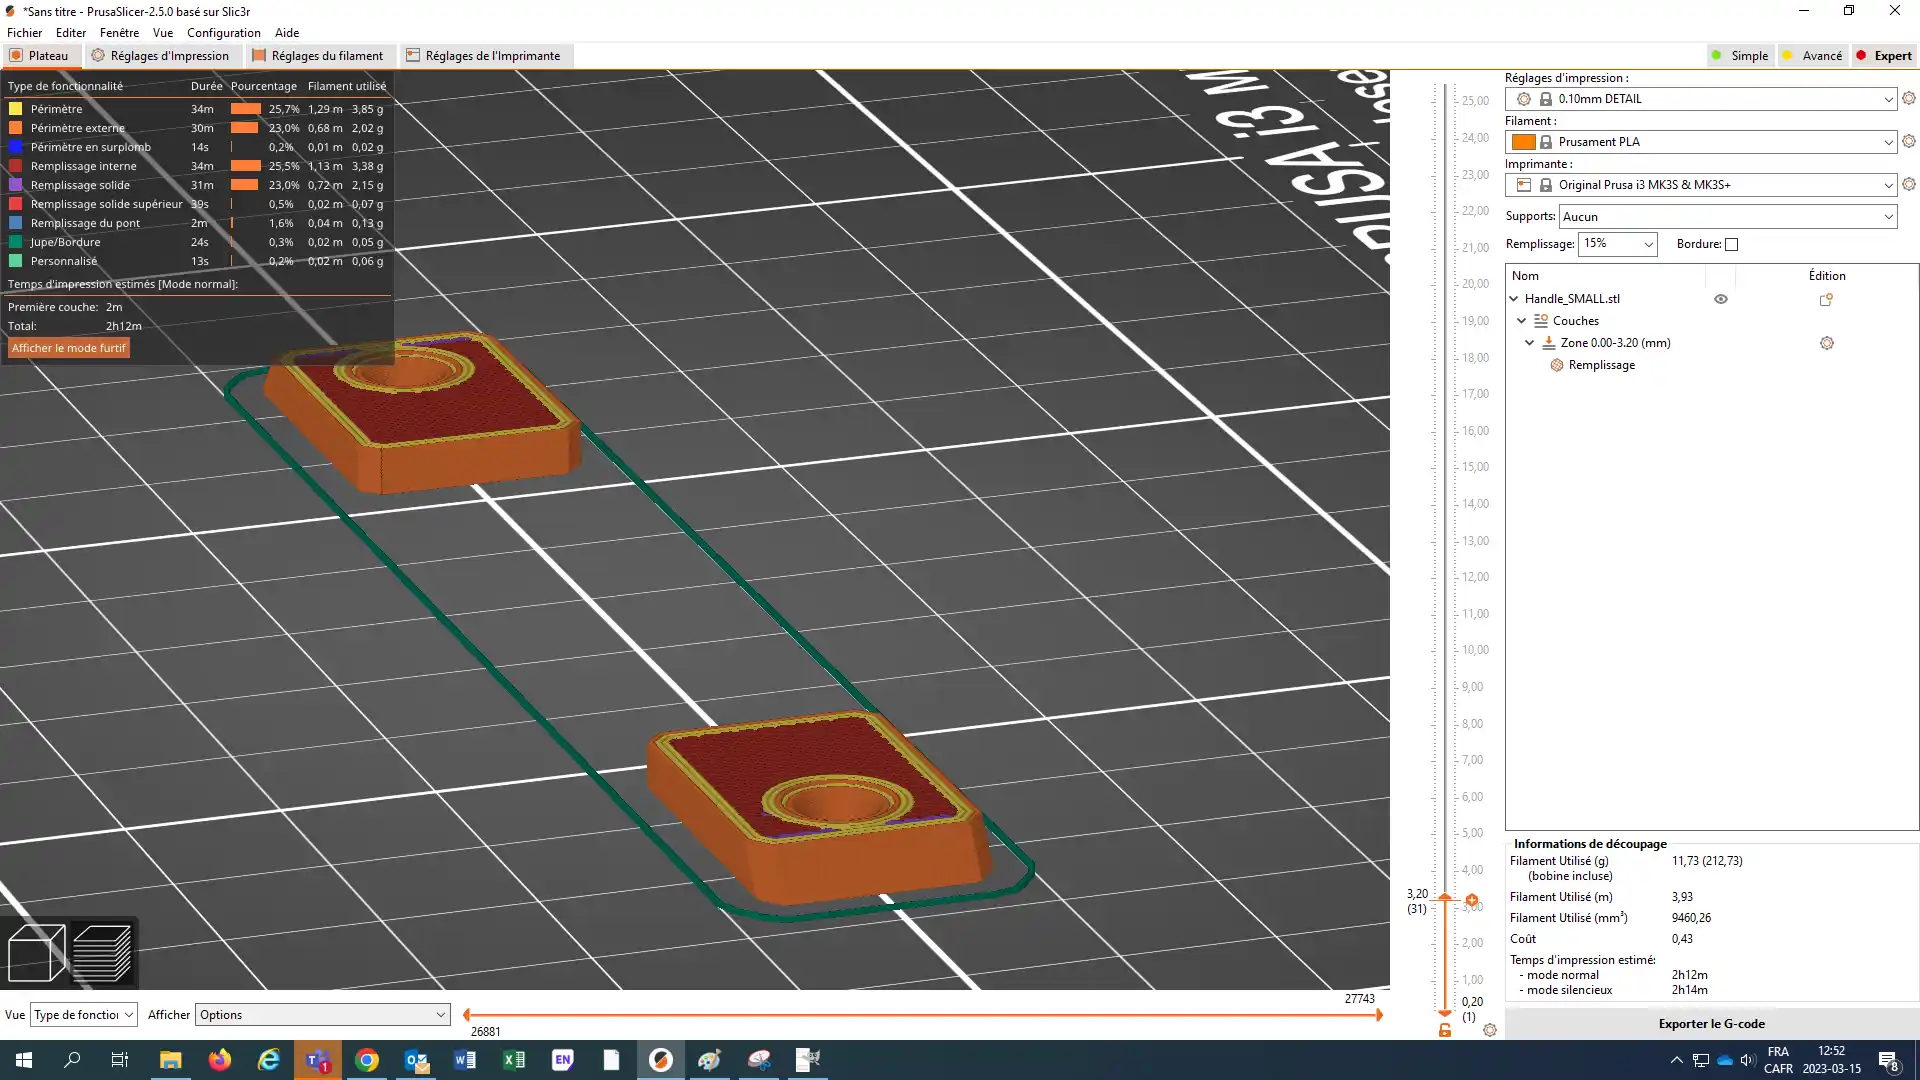Open Google Chrome from the taskbar
1920x1080 pixels.
367,1060
